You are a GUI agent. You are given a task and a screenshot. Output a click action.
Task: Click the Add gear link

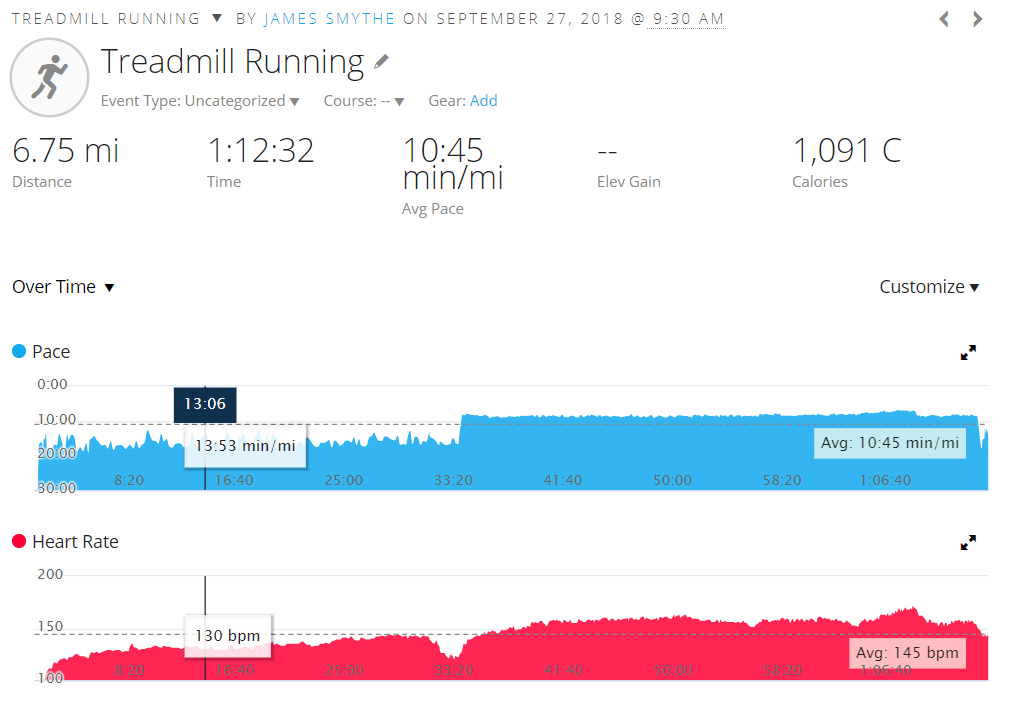tap(484, 101)
